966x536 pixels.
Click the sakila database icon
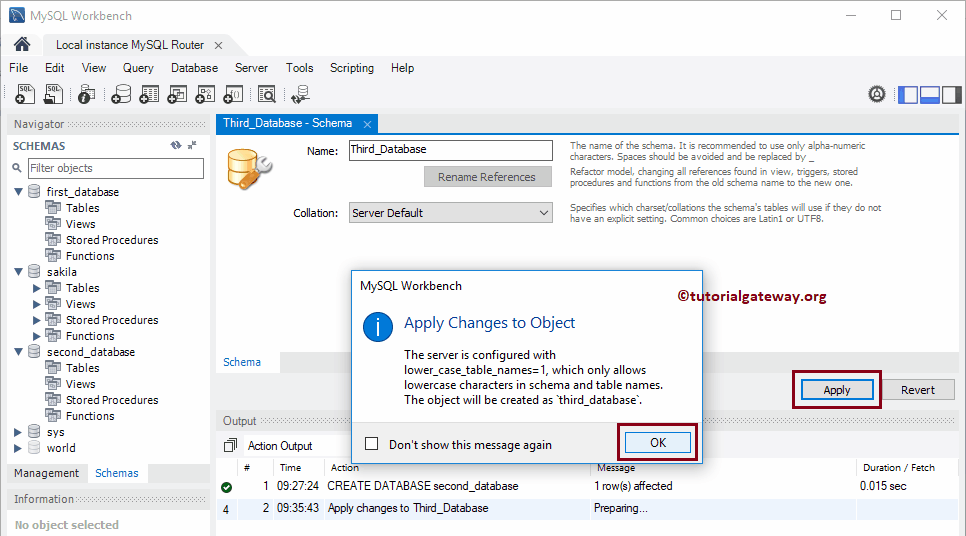click(34, 272)
